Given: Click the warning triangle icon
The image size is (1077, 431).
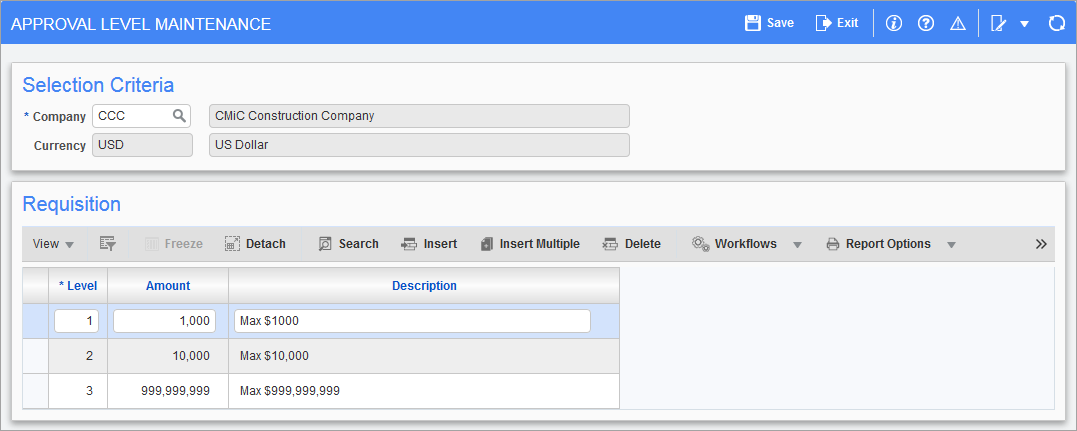Looking at the screenshot, I should click(957, 23).
